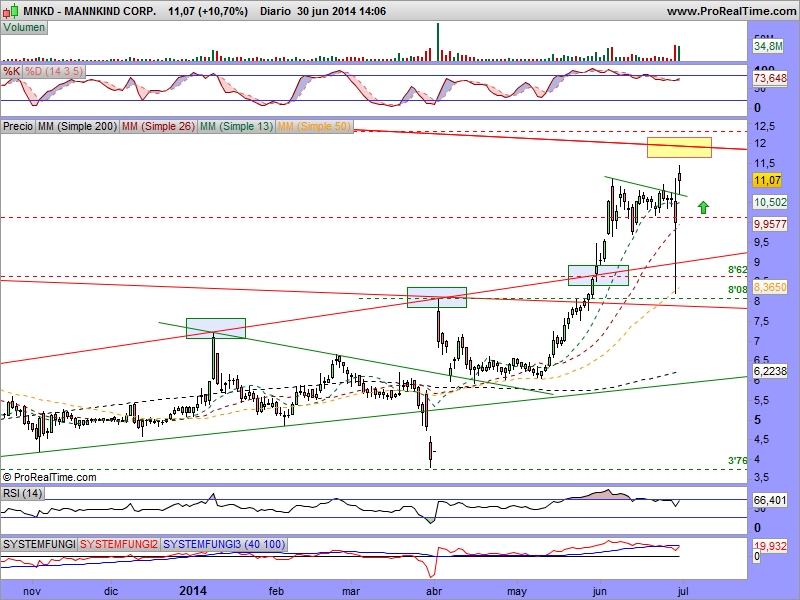The width and height of the screenshot is (800, 600).
Task: Click the dic label on time axis
Action: (x=111, y=591)
